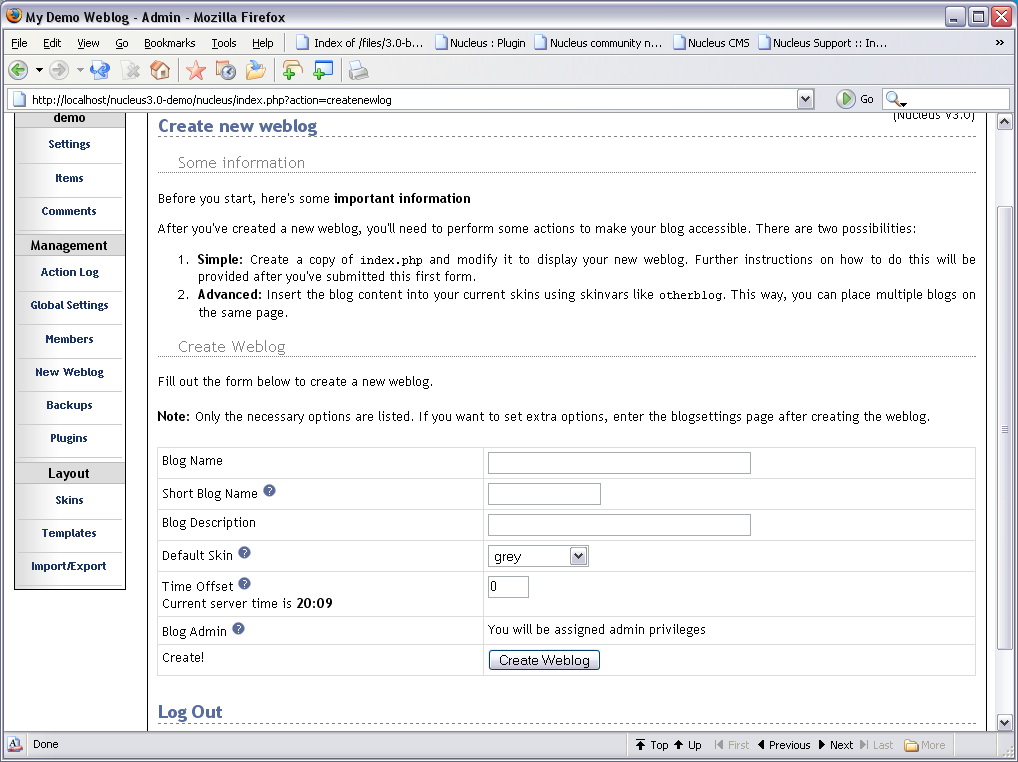Open the Backups link

tap(69, 405)
